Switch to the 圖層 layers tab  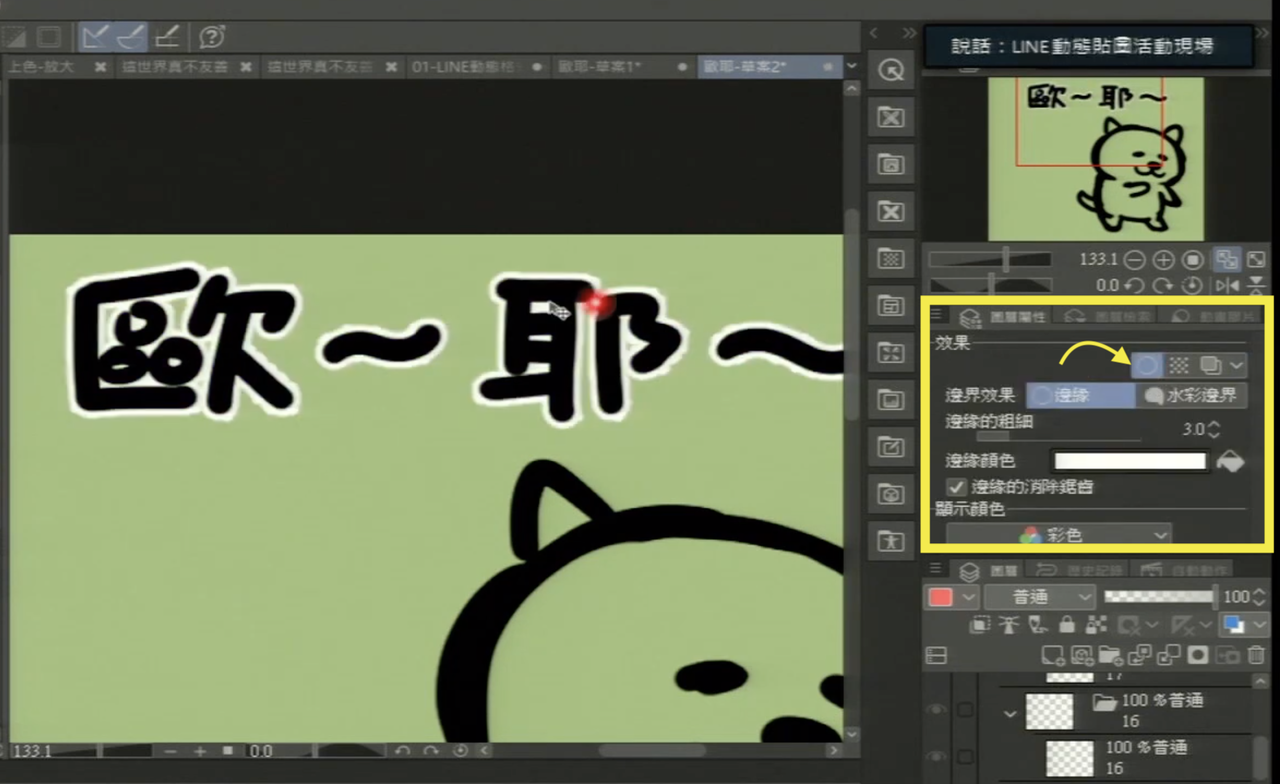tap(991, 570)
